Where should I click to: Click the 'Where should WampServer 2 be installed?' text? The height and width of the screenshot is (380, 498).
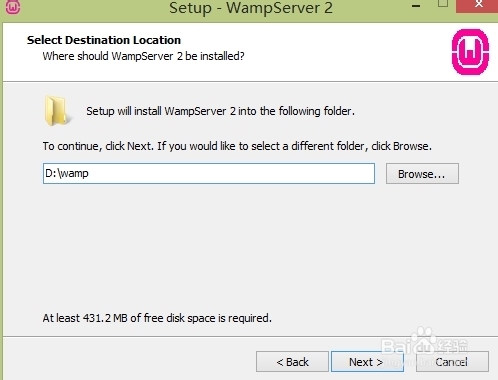[144, 56]
